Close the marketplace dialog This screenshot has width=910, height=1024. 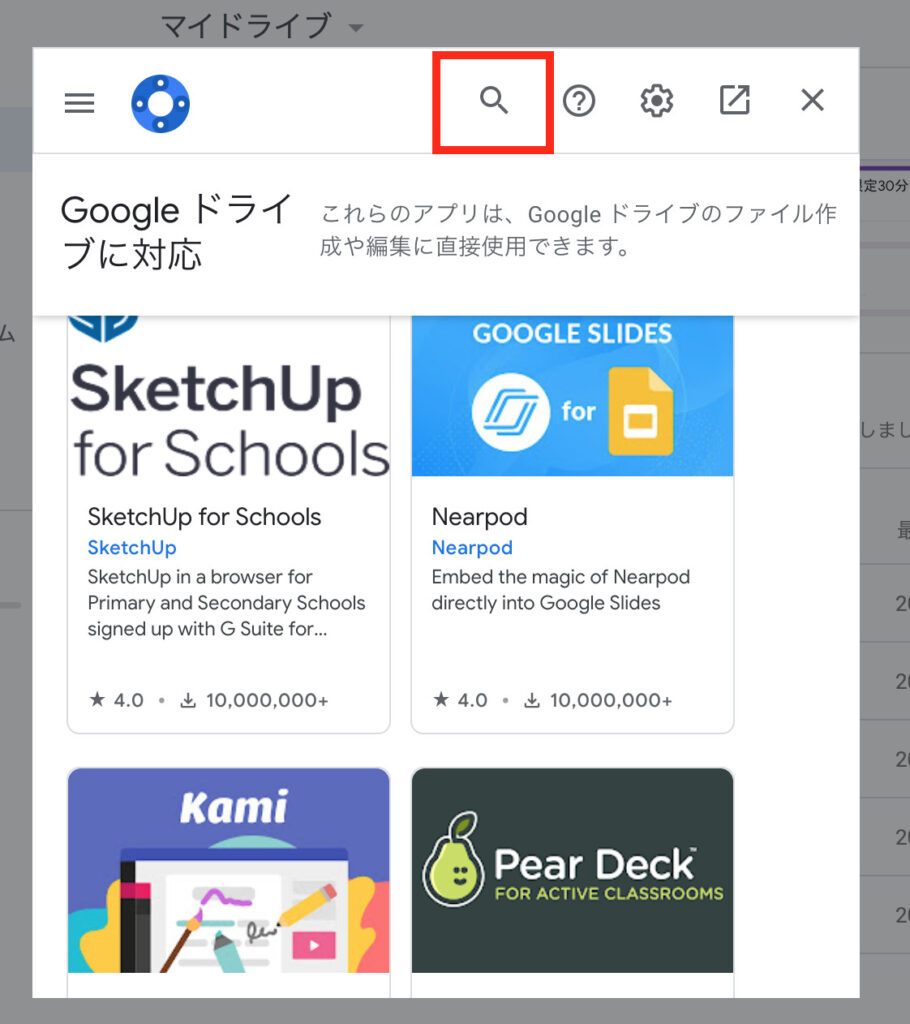pyautogui.click(x=813, y=101)
